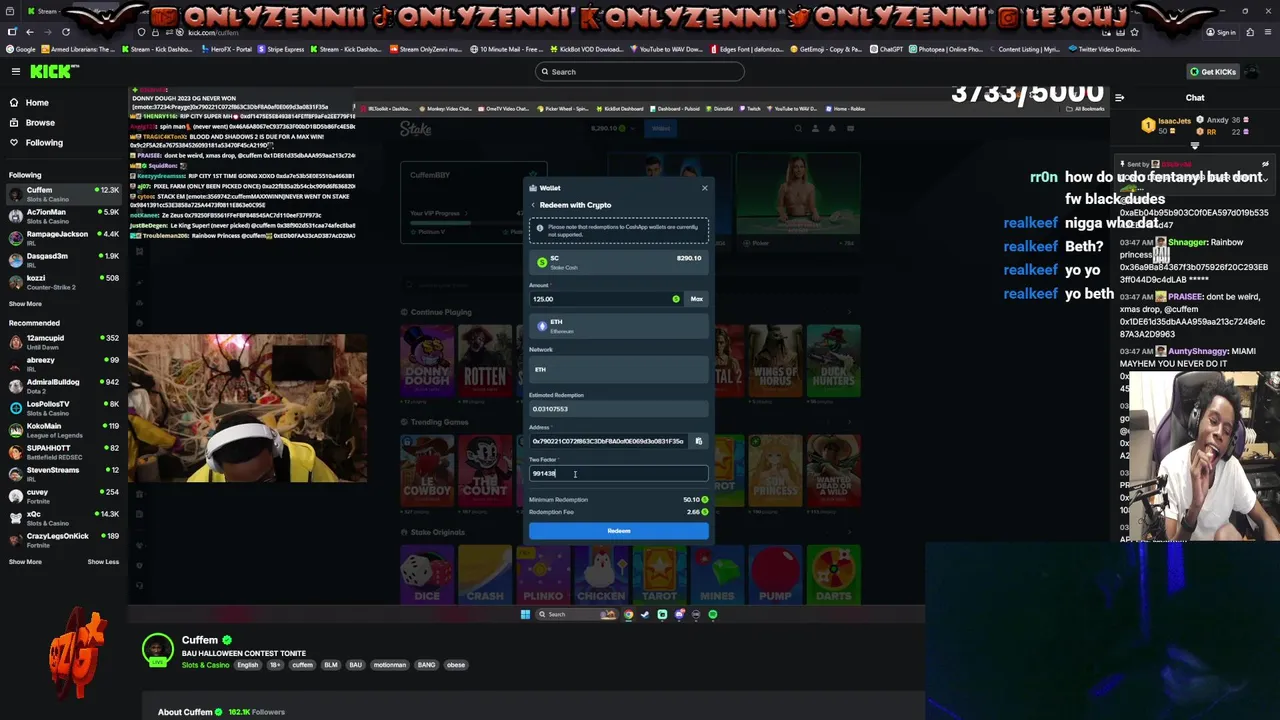Close the Stake Wallet dialog
Viewport: 1280px width, 720px height.
(704, 188)
